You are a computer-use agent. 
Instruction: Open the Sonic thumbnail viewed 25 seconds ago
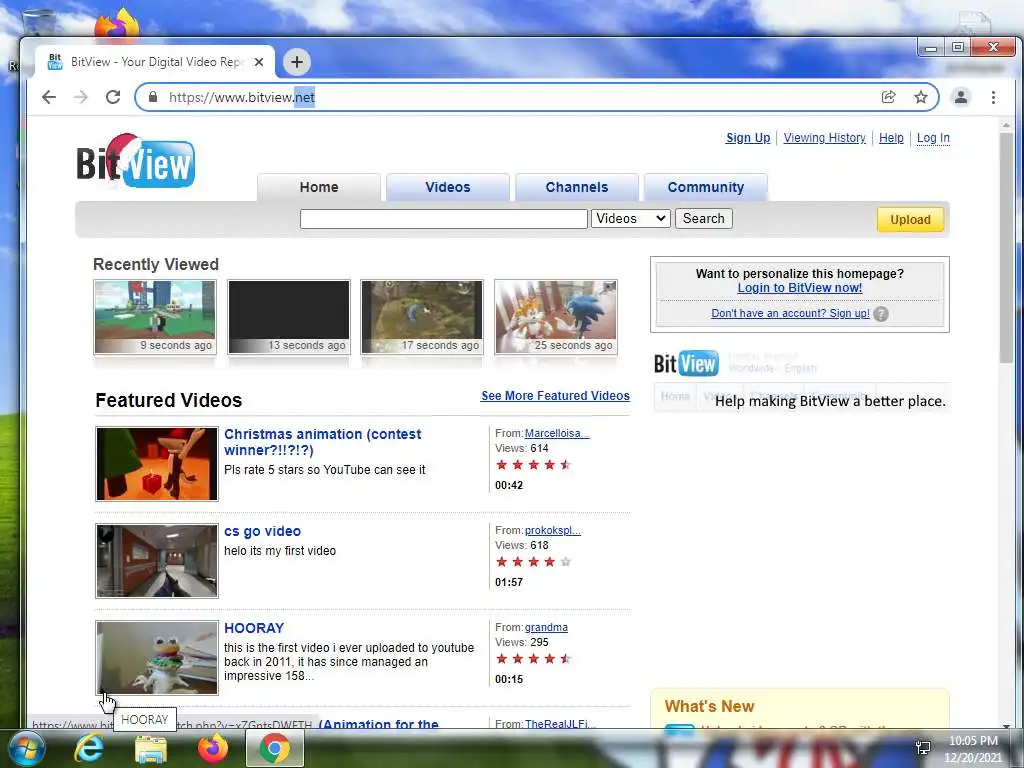pyautogui.click(x=556, y=317)
